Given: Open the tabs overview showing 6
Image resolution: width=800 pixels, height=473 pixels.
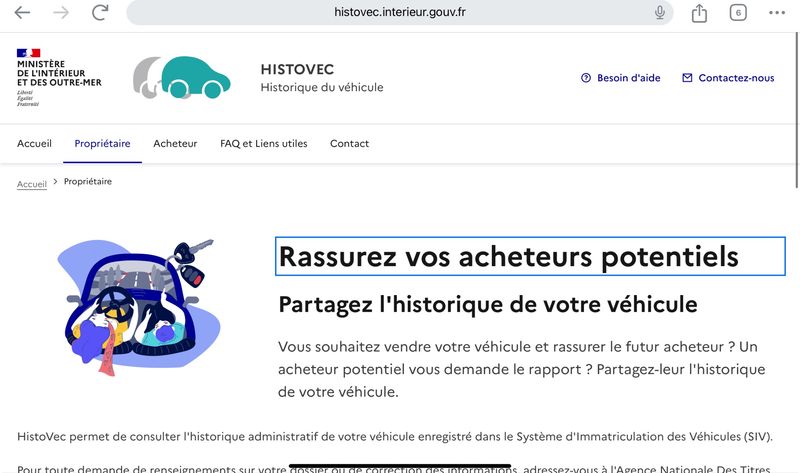Looking at the screenshot, I should (x=738, y=13).
